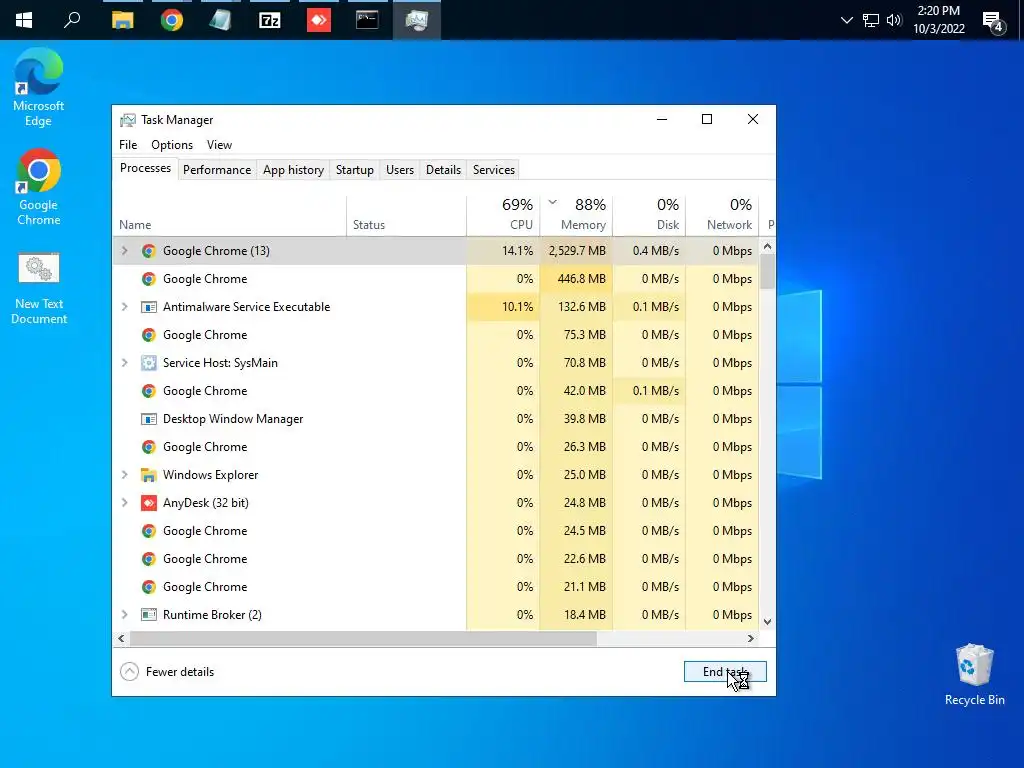Switch to the Users tab
Image resolution: width=1024 pixels, height=768 pixels.
click(x=400, y=170)
